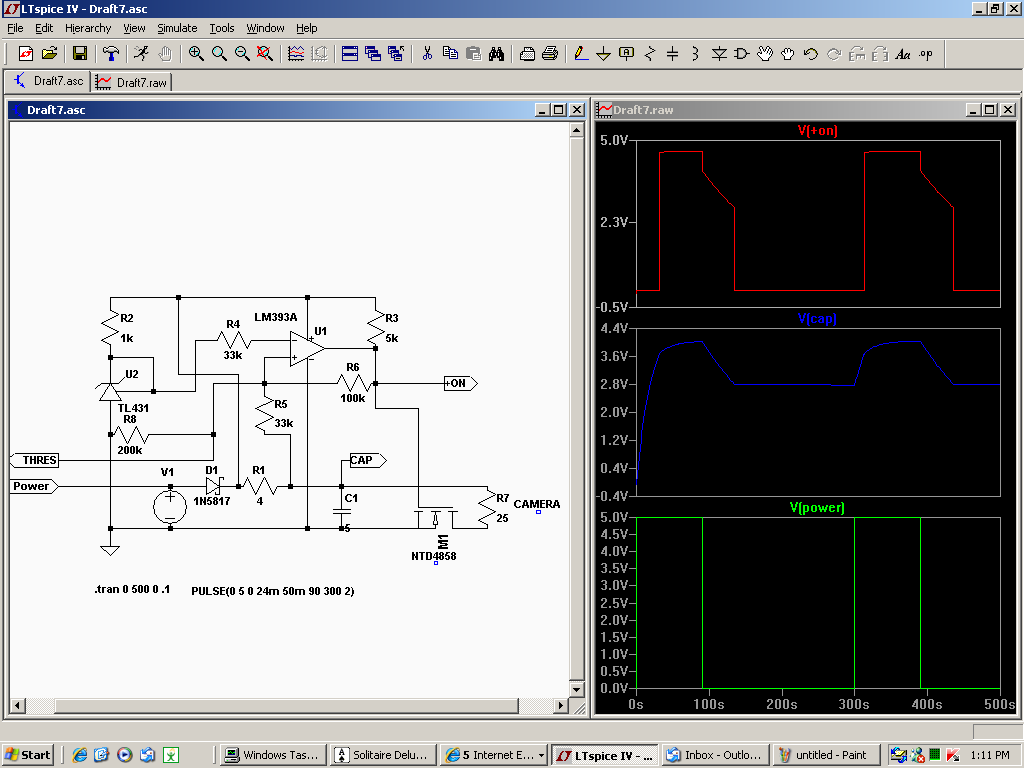The width and height of the screenshot is (1024, 768).
Task: Click the NTD4858 MOSFET label
Action: (434, 556)
